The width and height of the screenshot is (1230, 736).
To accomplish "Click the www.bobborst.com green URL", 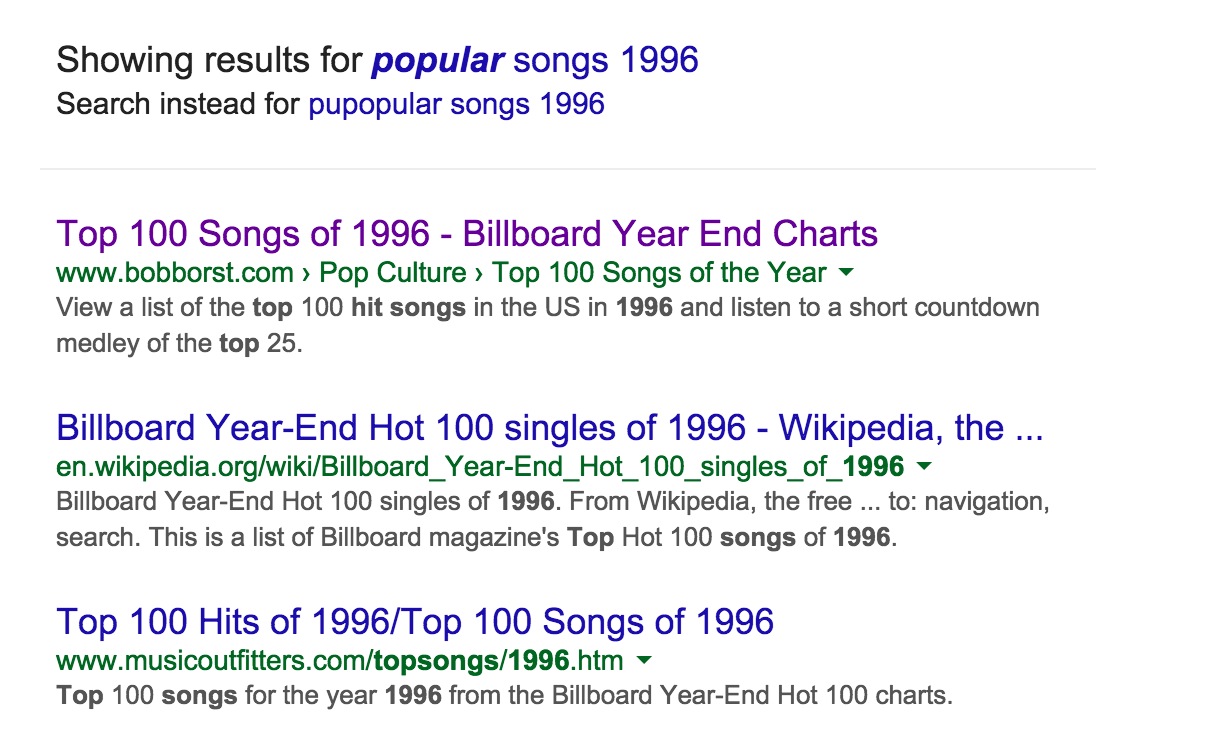I will pos(175,273).
